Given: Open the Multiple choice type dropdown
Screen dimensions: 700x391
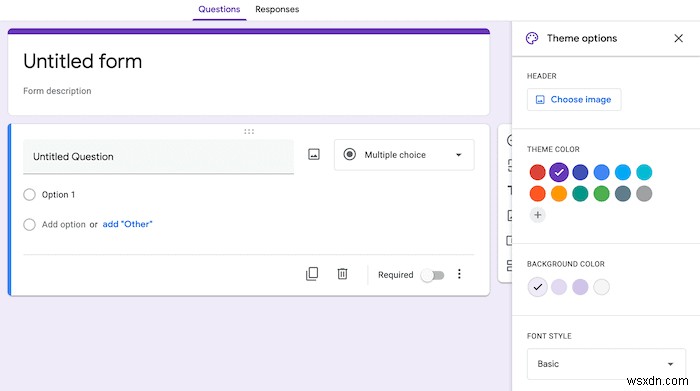Looking at the screenshot, I should click(x=404, y=155).
